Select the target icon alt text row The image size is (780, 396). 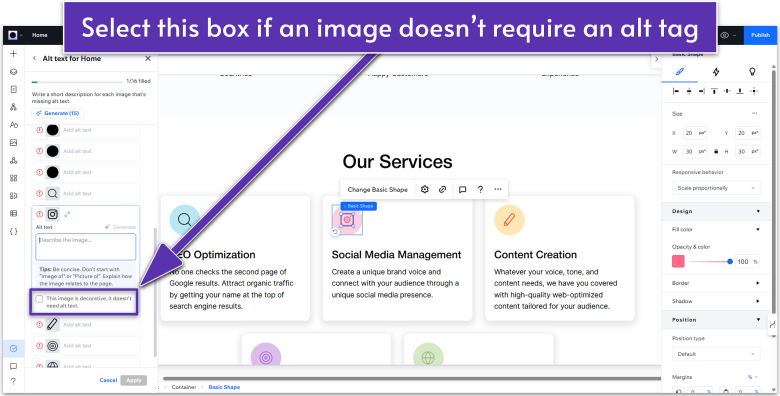point(86,346)
